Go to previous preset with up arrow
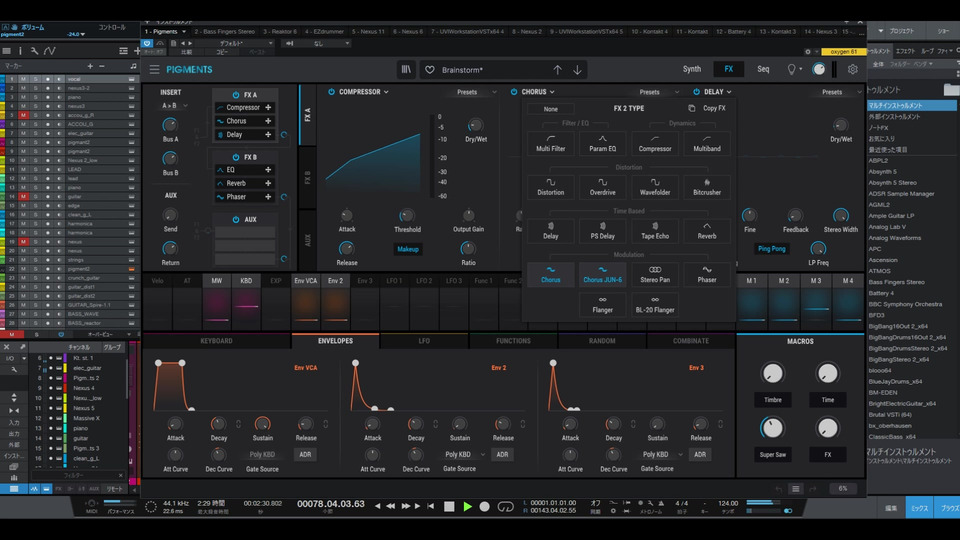Screen dimensions: 960x540 [x=557, y=70]
